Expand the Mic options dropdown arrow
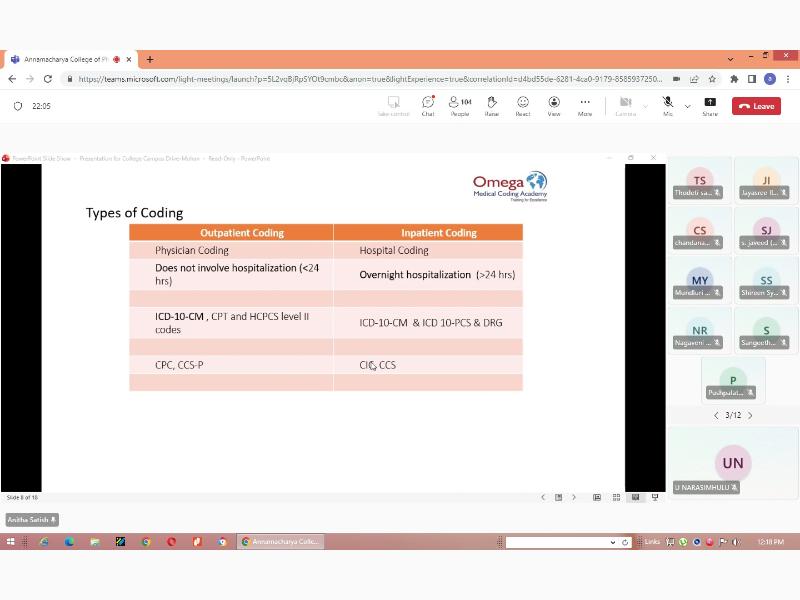 687,106
